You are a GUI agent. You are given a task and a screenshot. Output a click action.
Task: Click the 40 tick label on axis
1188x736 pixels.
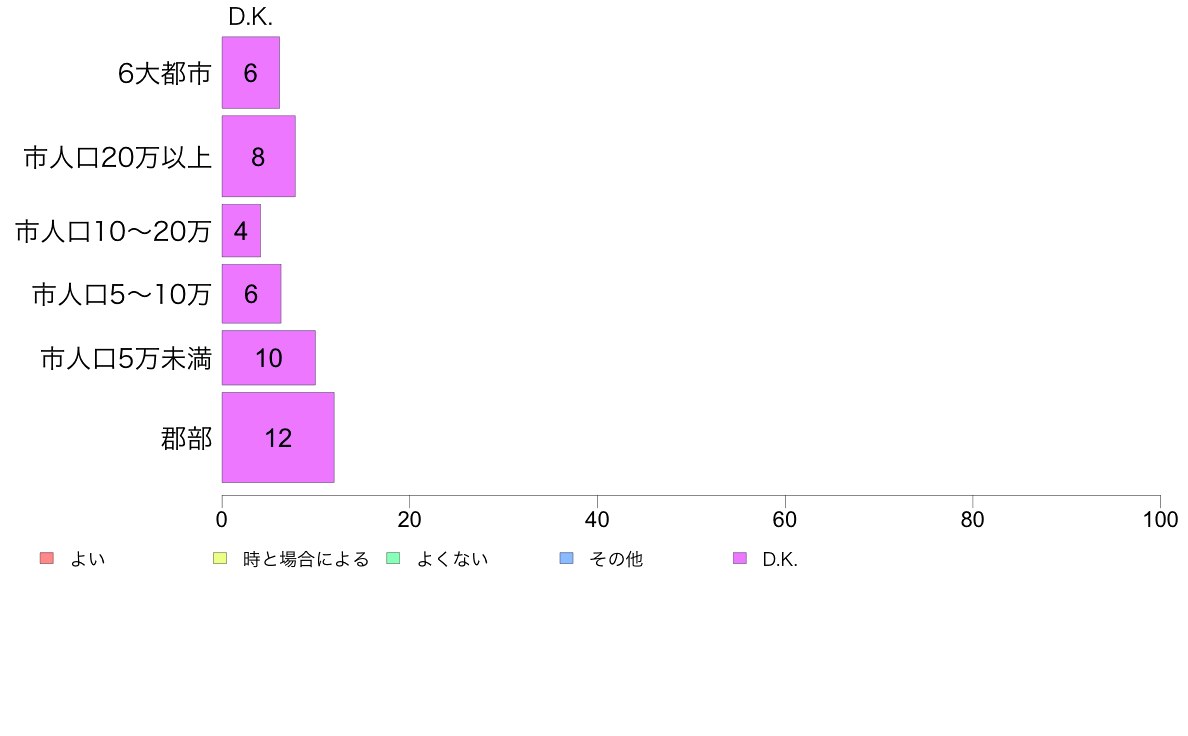pyautogui.click(x=597, y=519)
